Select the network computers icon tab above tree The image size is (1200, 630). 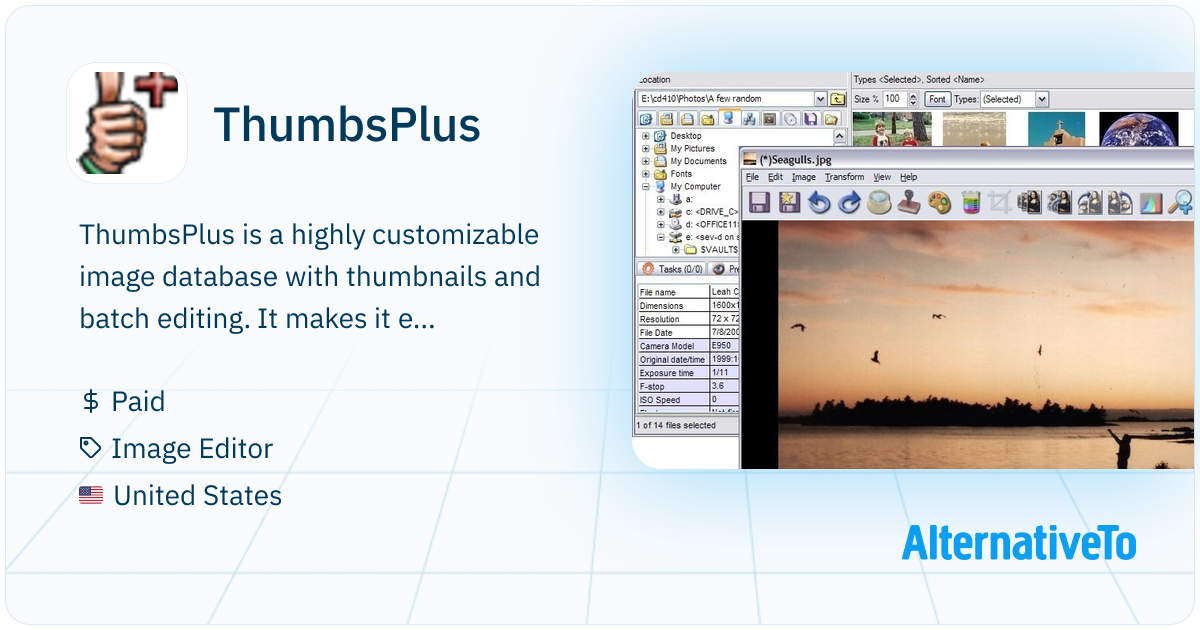pos(749,119)
